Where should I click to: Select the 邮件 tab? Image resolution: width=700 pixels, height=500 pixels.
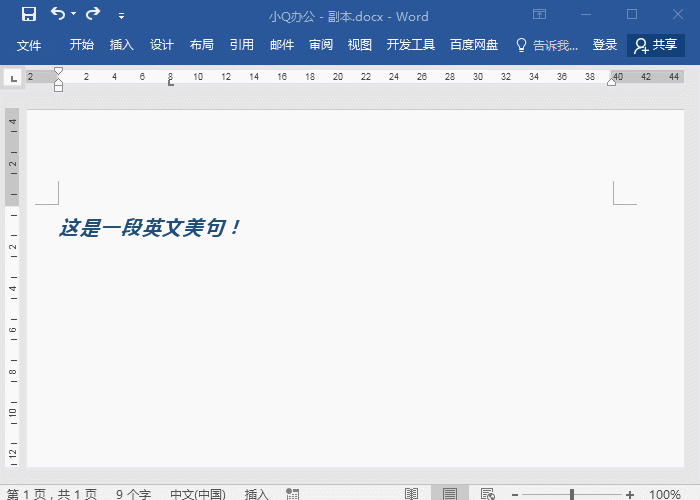282,45
